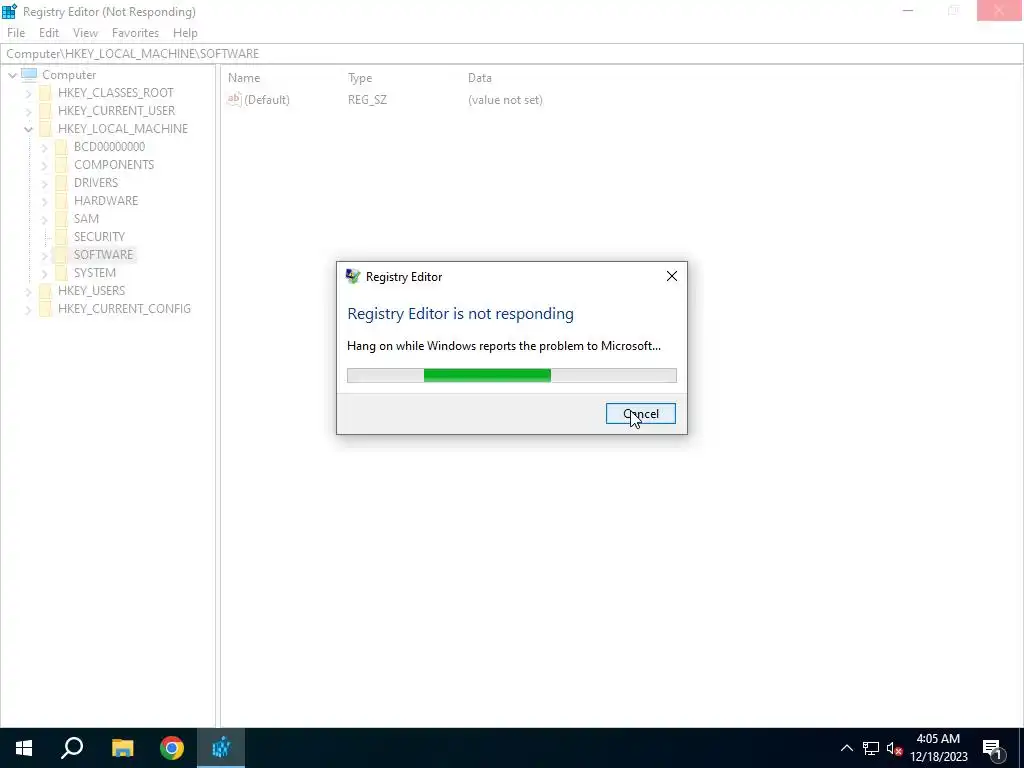Open File Explorer from the taskbar
This screenshot has height=768, width=1024.
tap(122, 748)
